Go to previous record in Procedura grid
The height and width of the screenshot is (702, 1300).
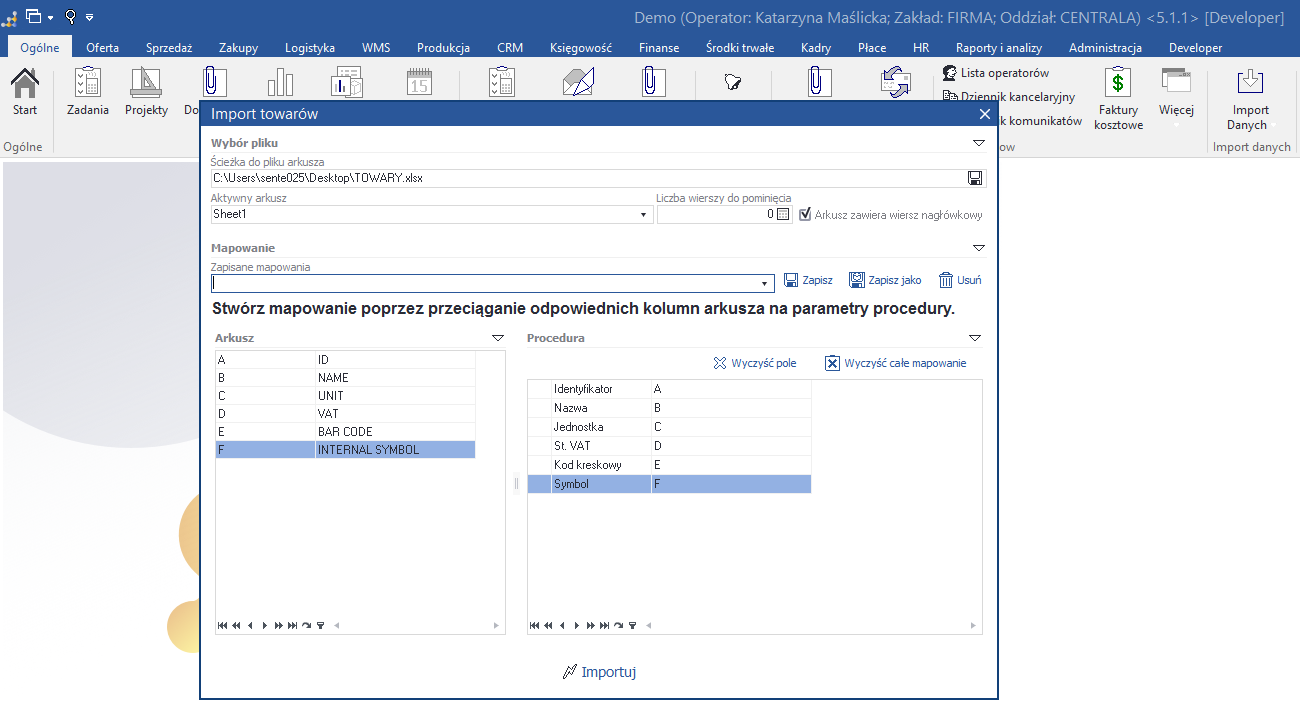click(562, 626)
